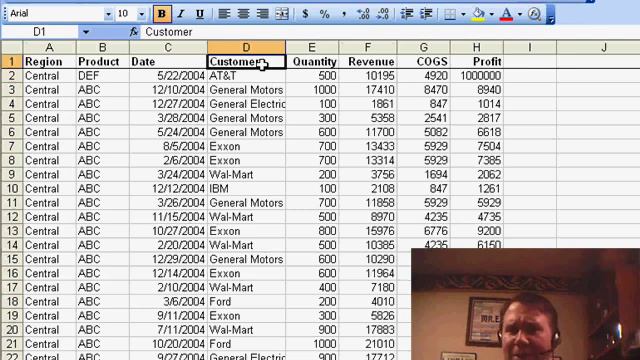Screen dimensions: 640x360
Task: Click the Insert Function fx icon
Action: click(x=133, y=32)
